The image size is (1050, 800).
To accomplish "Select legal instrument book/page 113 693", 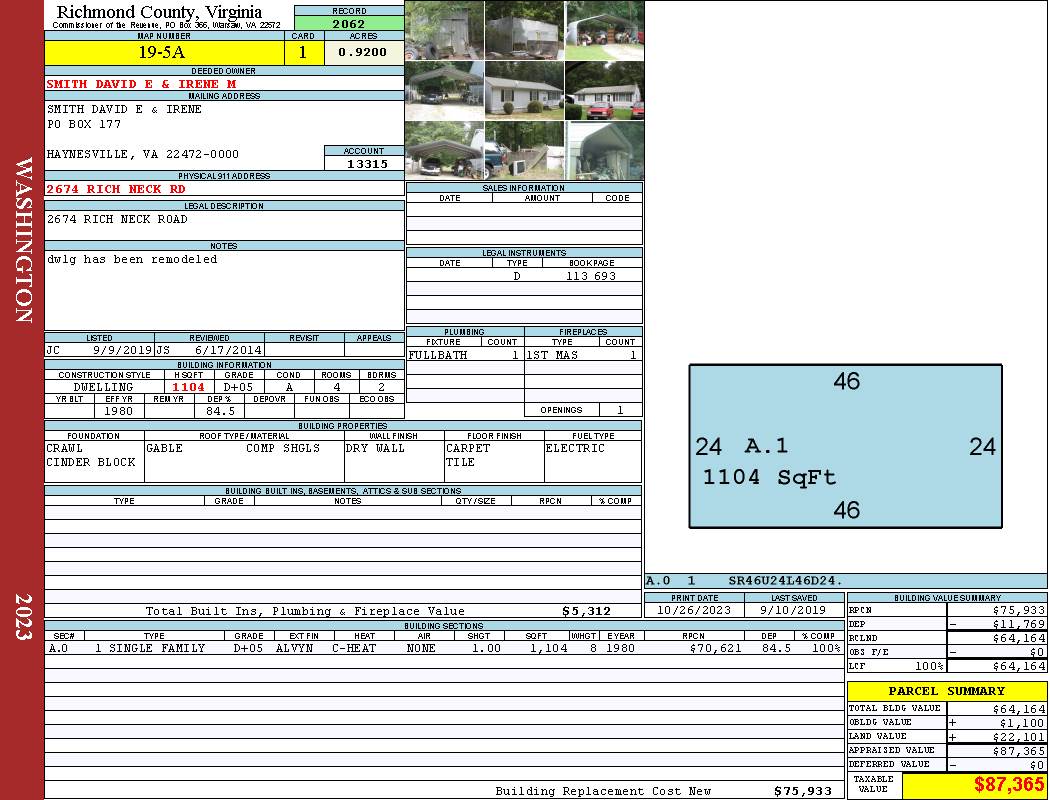I will coord(591,276).
